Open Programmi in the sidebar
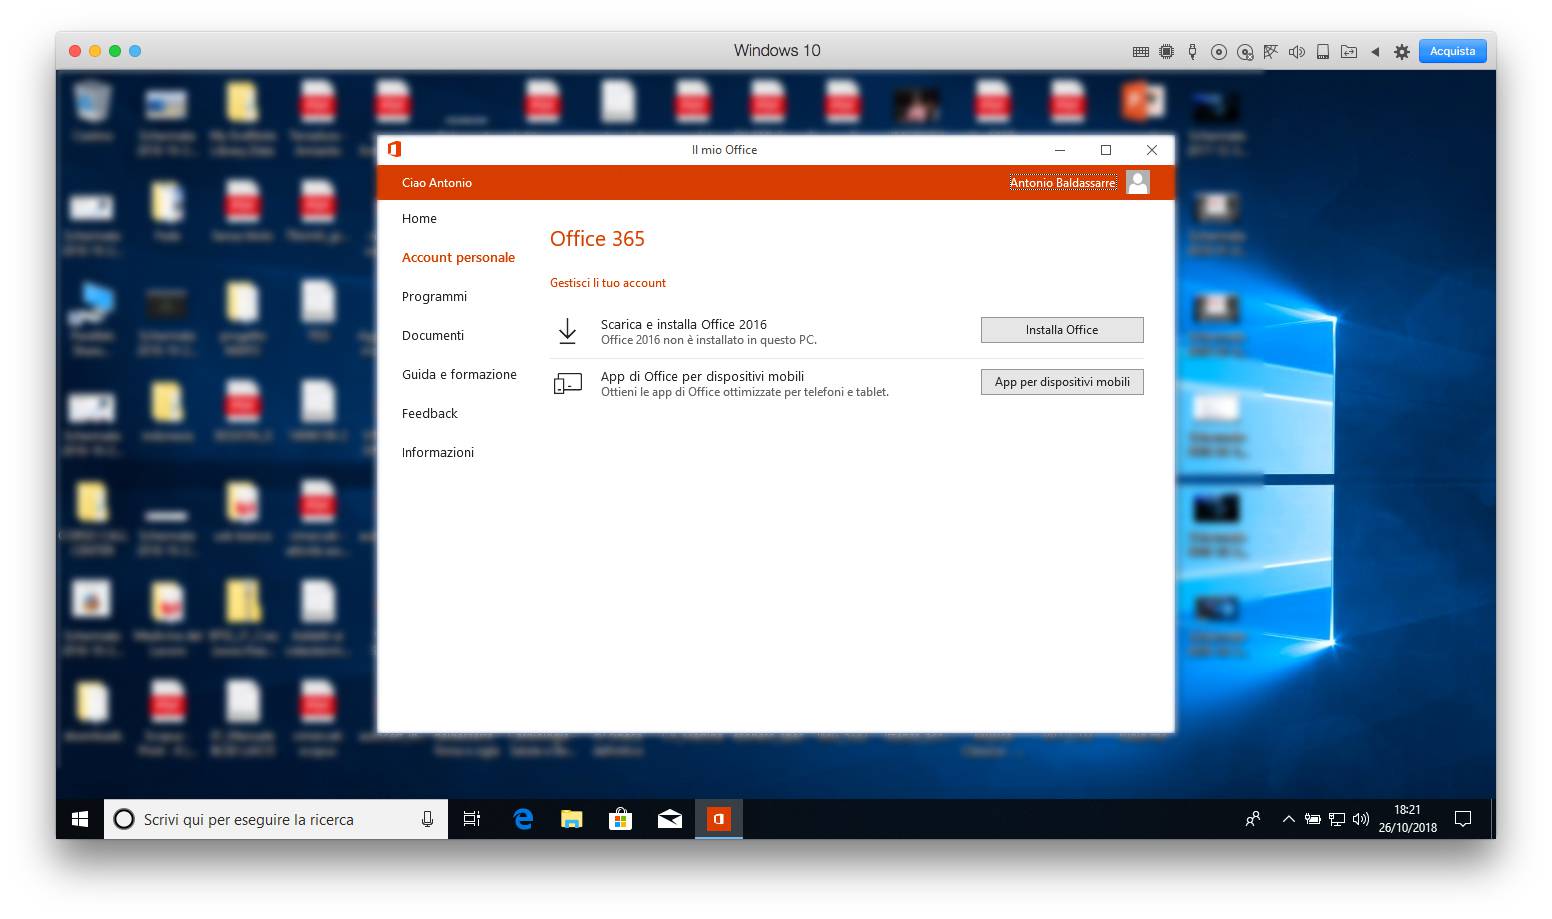This screenshot has height=919, width=1552. (x=434, y=297)
